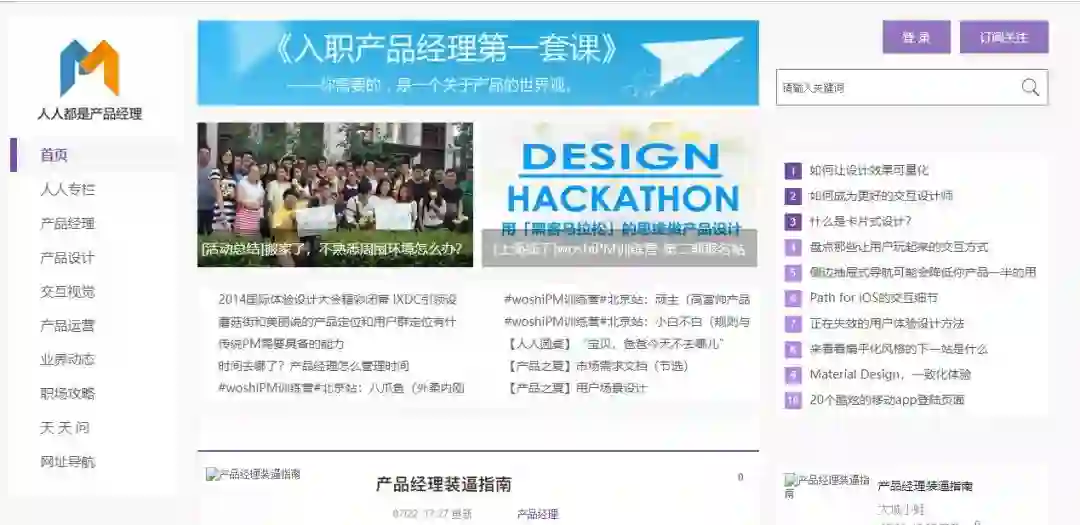
Task: Open article 蘑菇街和美丽说的产品定位
Action: click(338, 322)
